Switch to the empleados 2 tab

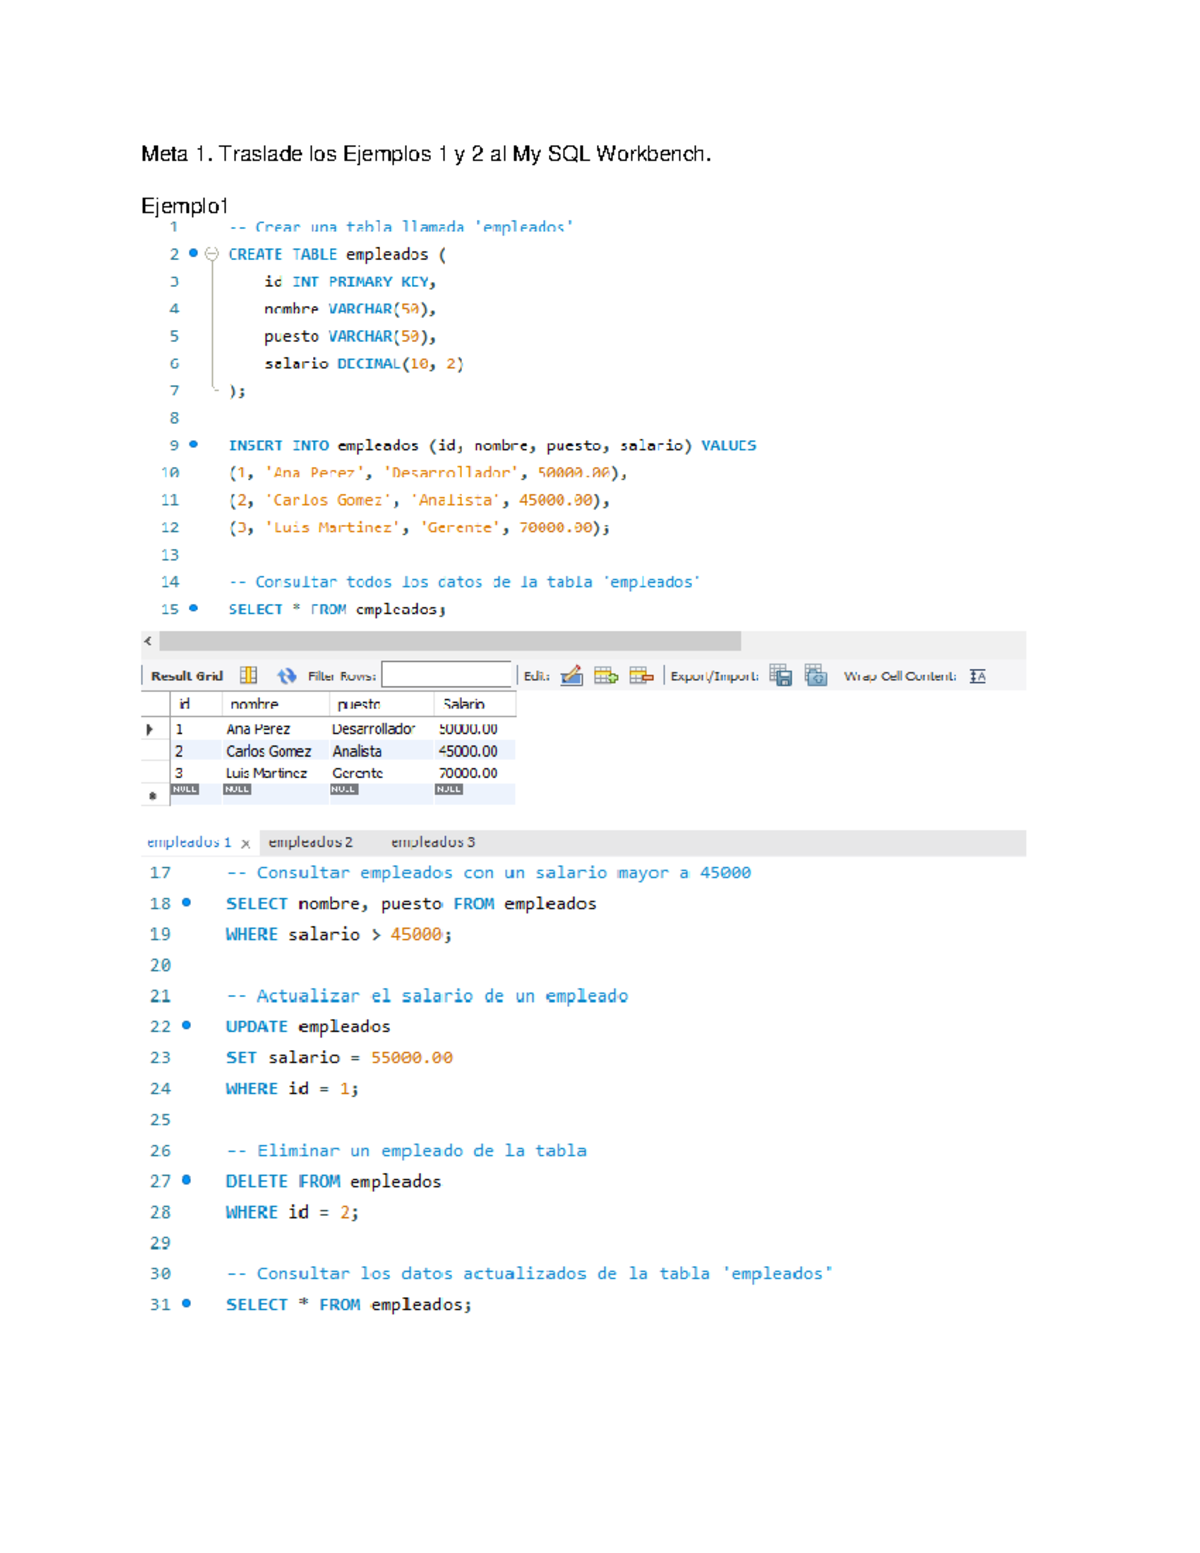pyautogui.click(x=311, y=841)
